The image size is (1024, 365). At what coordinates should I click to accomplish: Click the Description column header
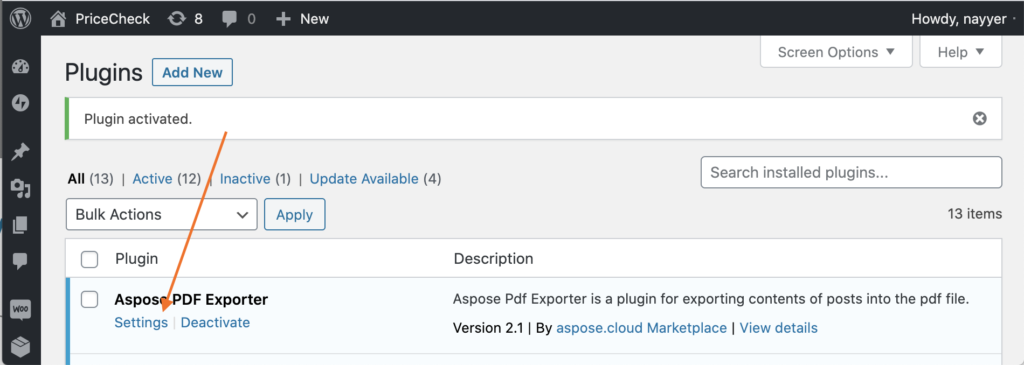[494, 259]
